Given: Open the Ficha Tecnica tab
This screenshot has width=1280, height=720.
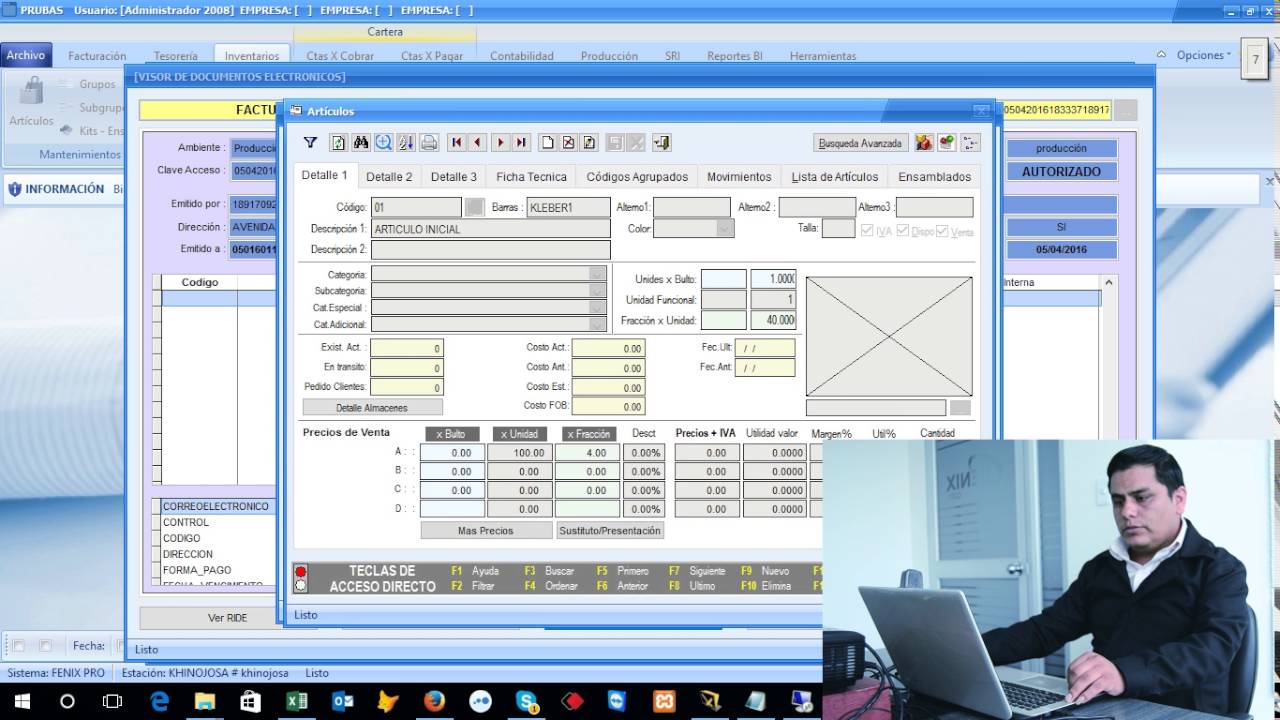Looking at the screenshot, I should click(x=531, y=177).
